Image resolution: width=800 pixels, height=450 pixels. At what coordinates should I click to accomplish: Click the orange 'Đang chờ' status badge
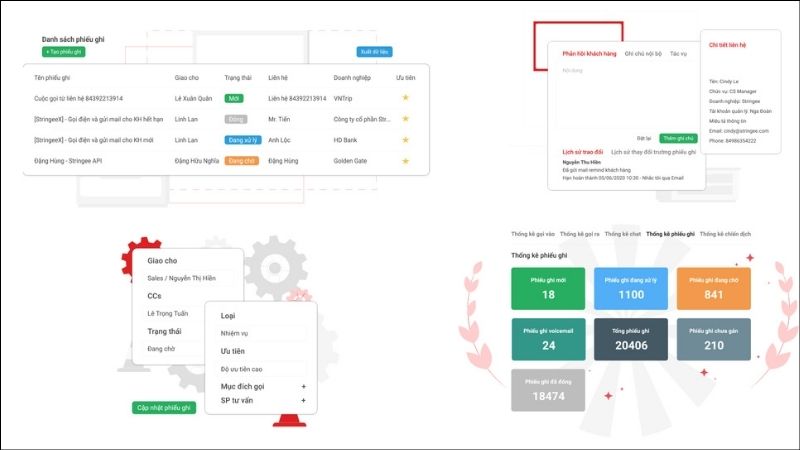point(241,161)
